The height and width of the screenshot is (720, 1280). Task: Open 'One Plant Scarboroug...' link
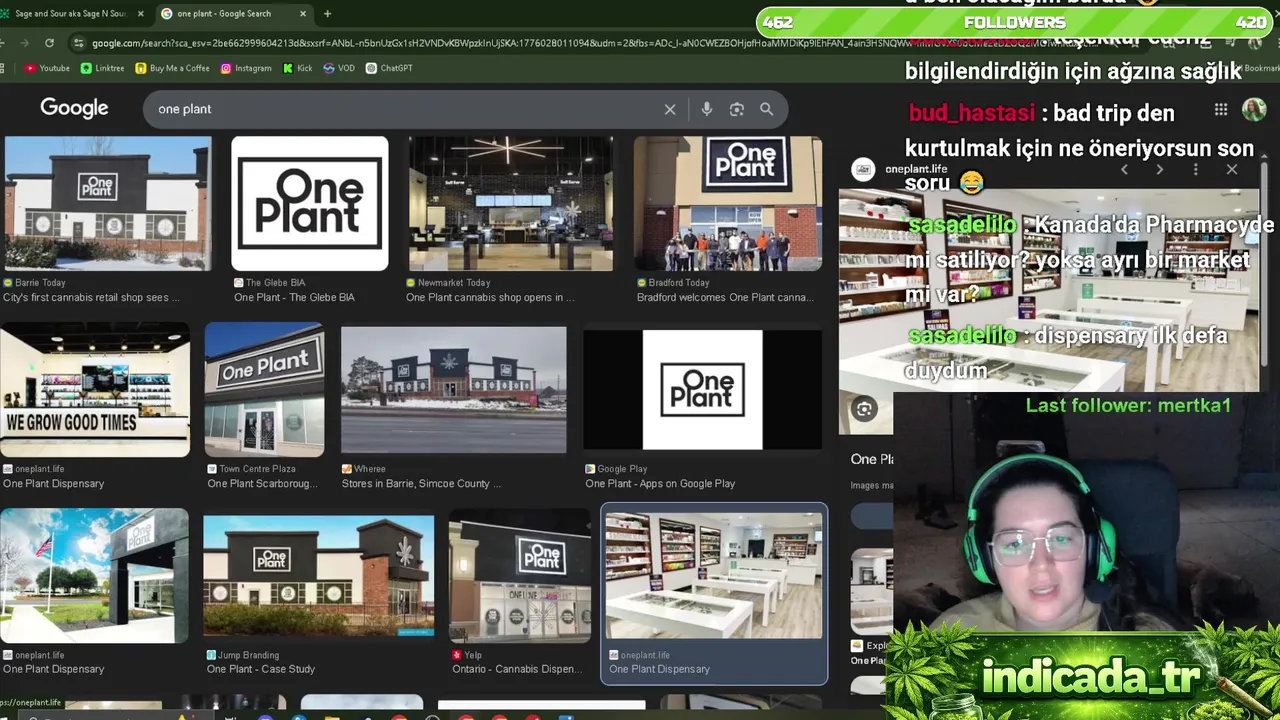262,483
